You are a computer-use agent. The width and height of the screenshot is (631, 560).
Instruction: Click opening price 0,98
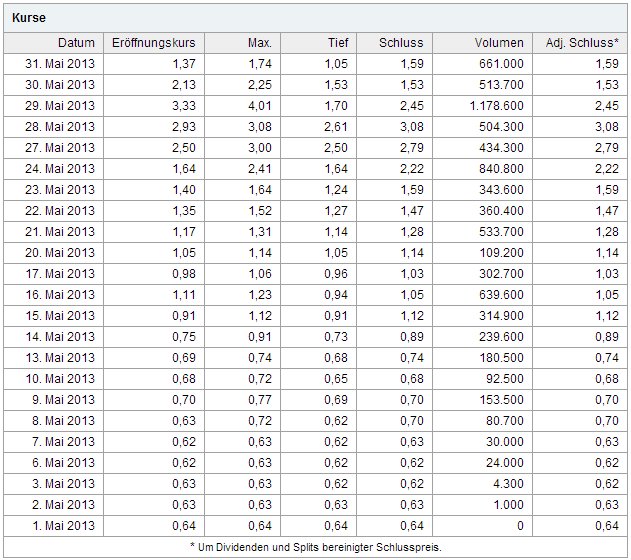(184, 273)
